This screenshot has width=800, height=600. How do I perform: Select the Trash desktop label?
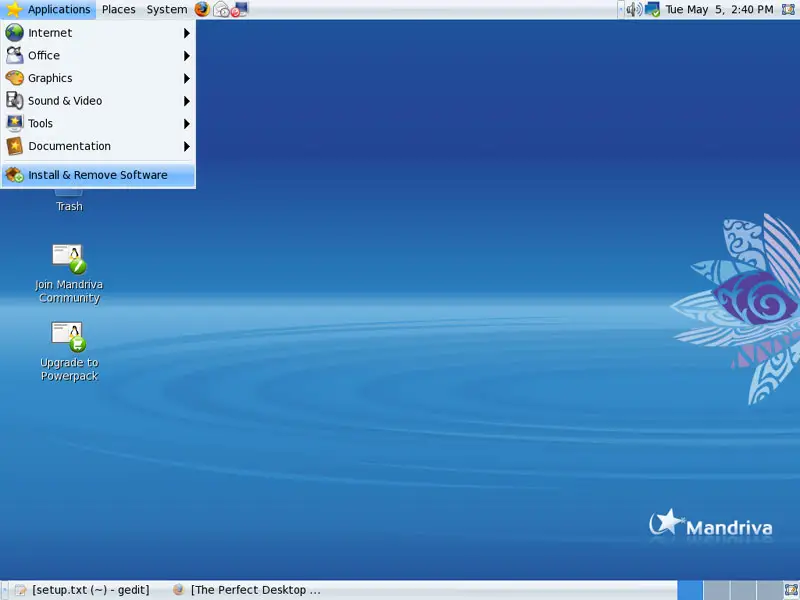(69, 206)
